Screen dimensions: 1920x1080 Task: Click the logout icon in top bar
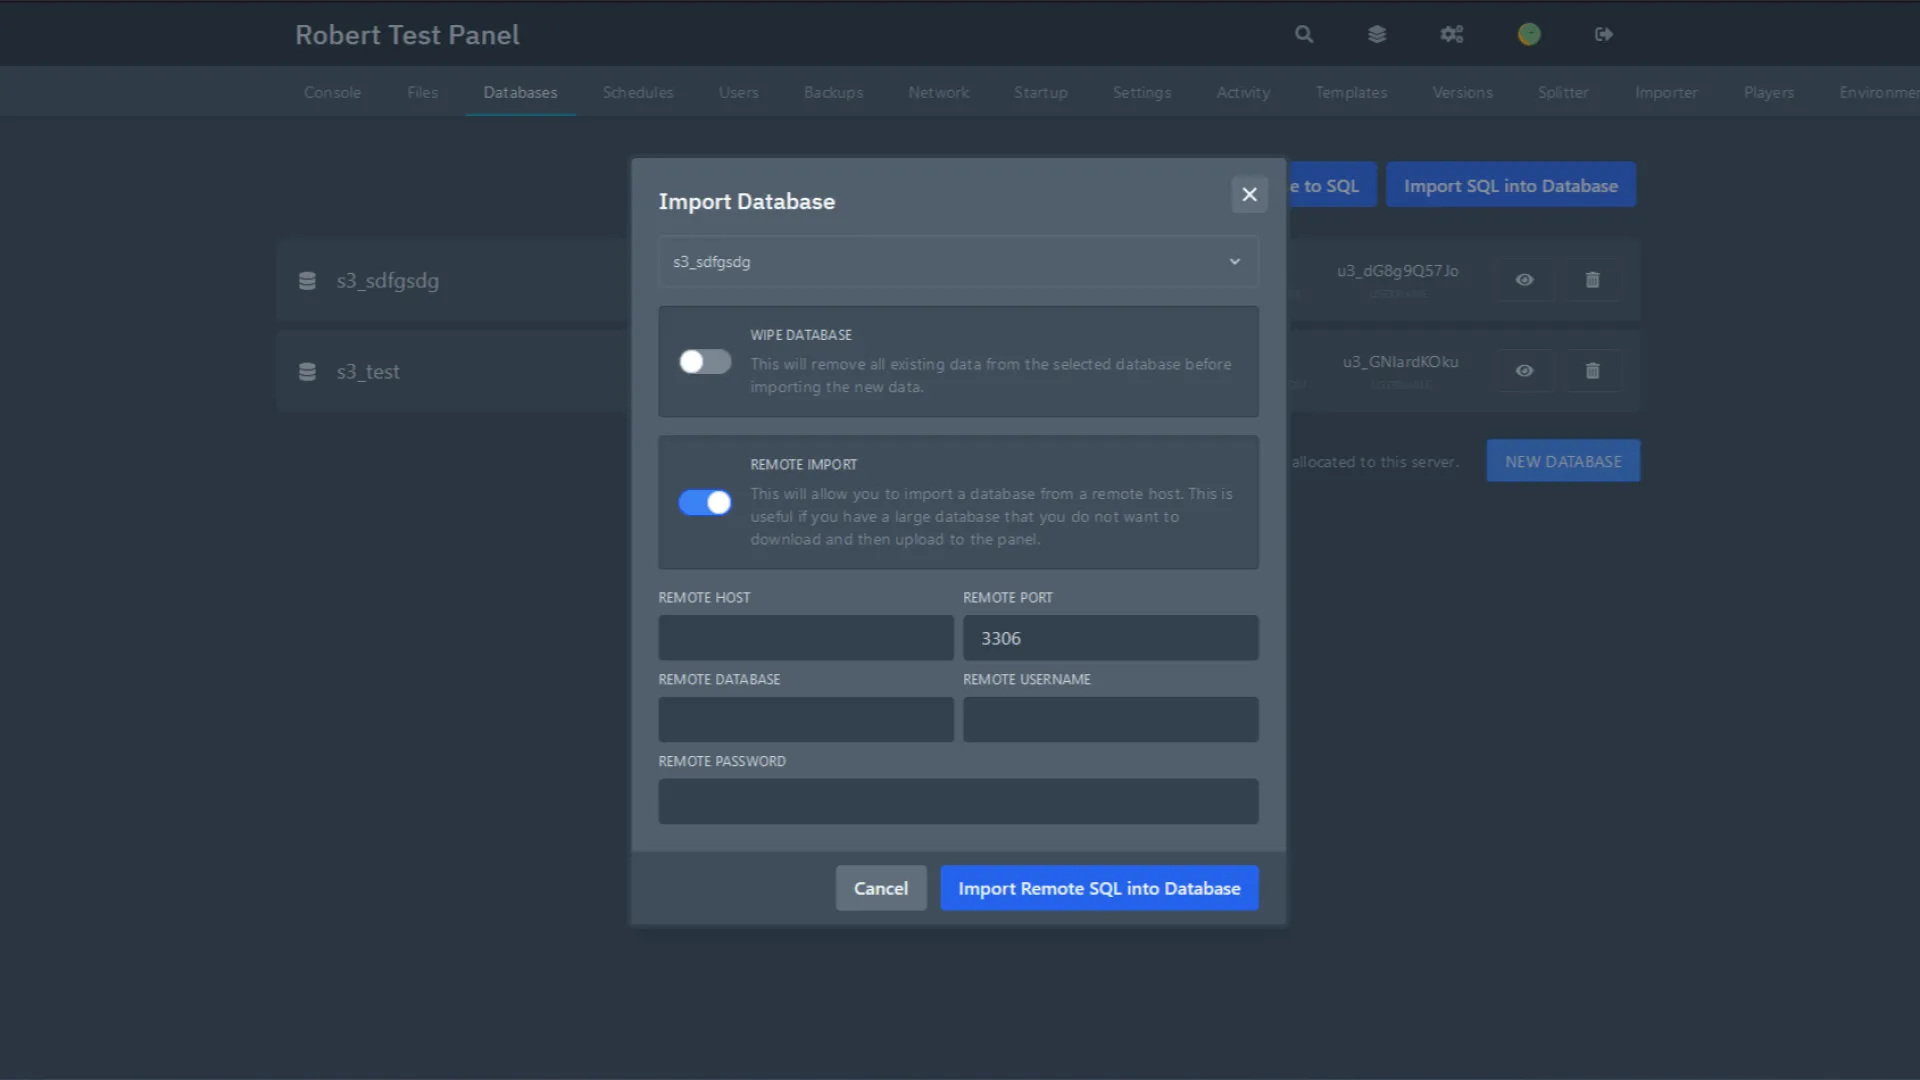tap(1604, 33)
